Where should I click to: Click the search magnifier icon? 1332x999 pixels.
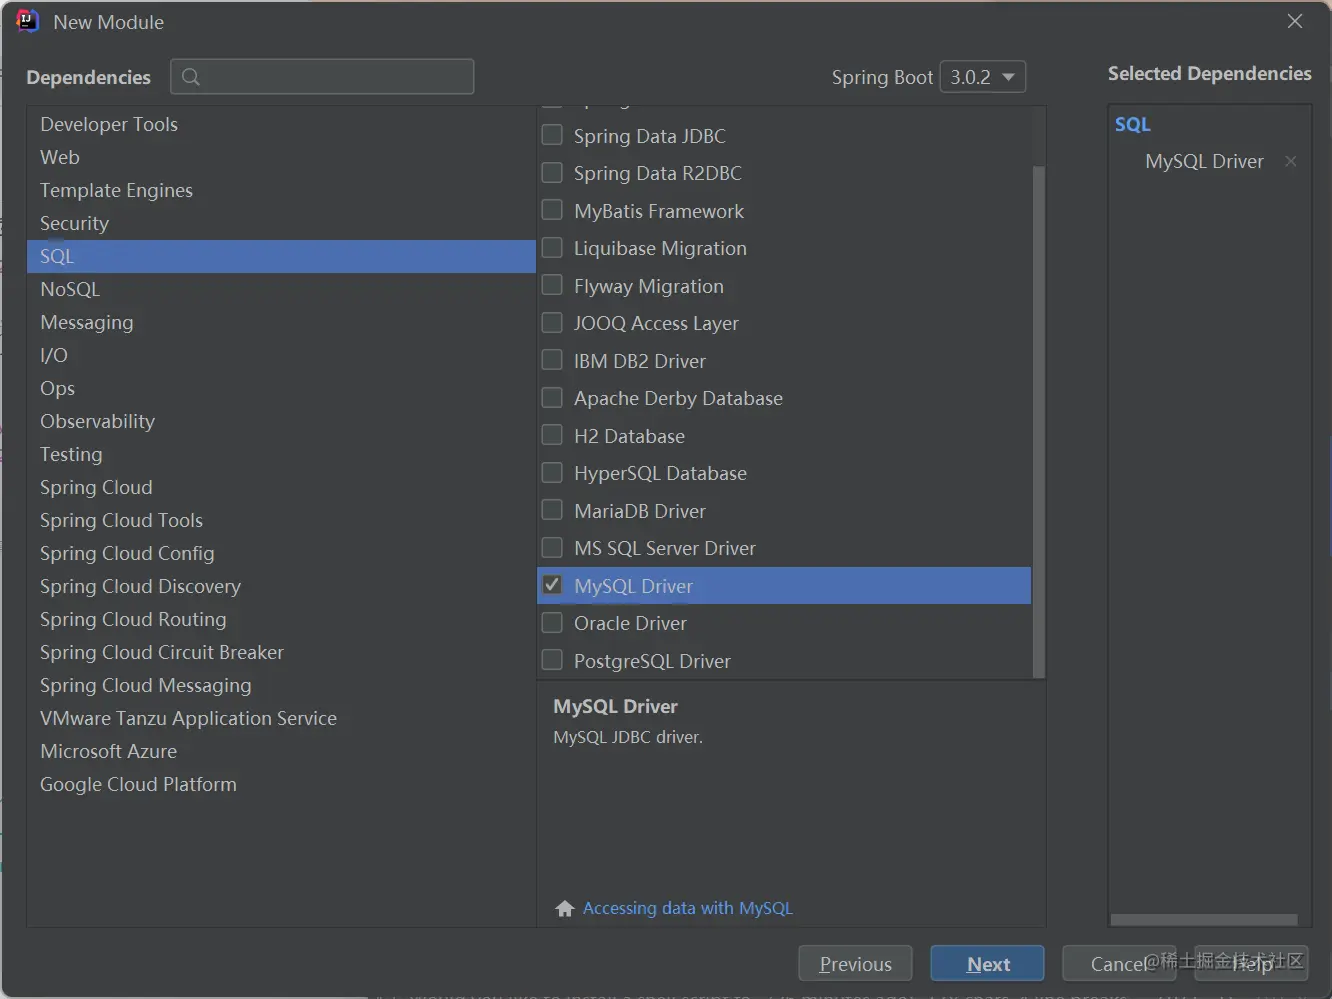click(191, 77)
